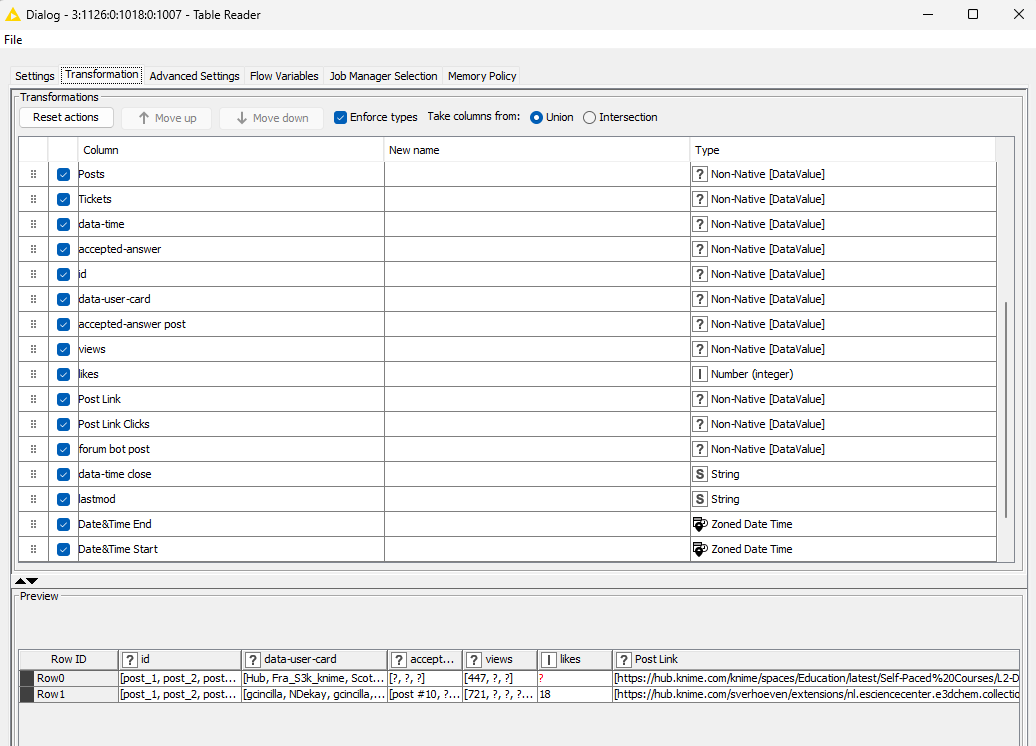The image size is (1036, 746).
Task: Click the KNIME dialog title icon
Action: (x=13, y=14)
